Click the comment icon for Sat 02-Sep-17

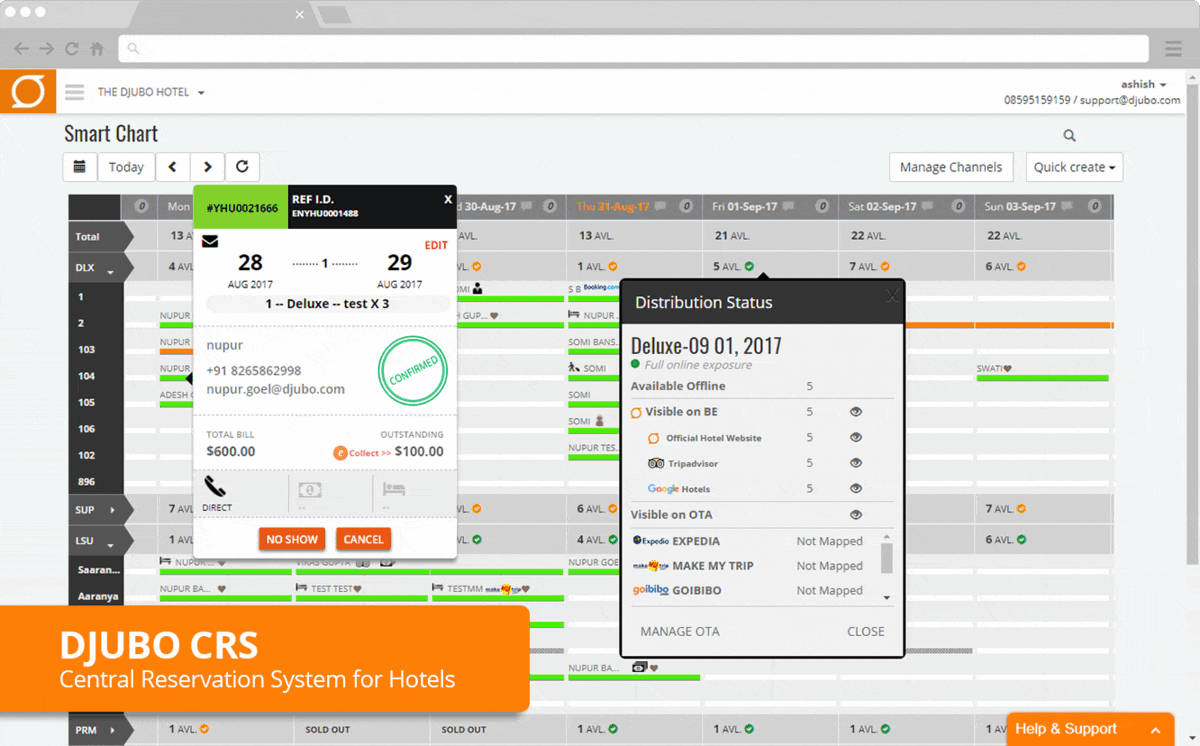[x=926, y=207]
